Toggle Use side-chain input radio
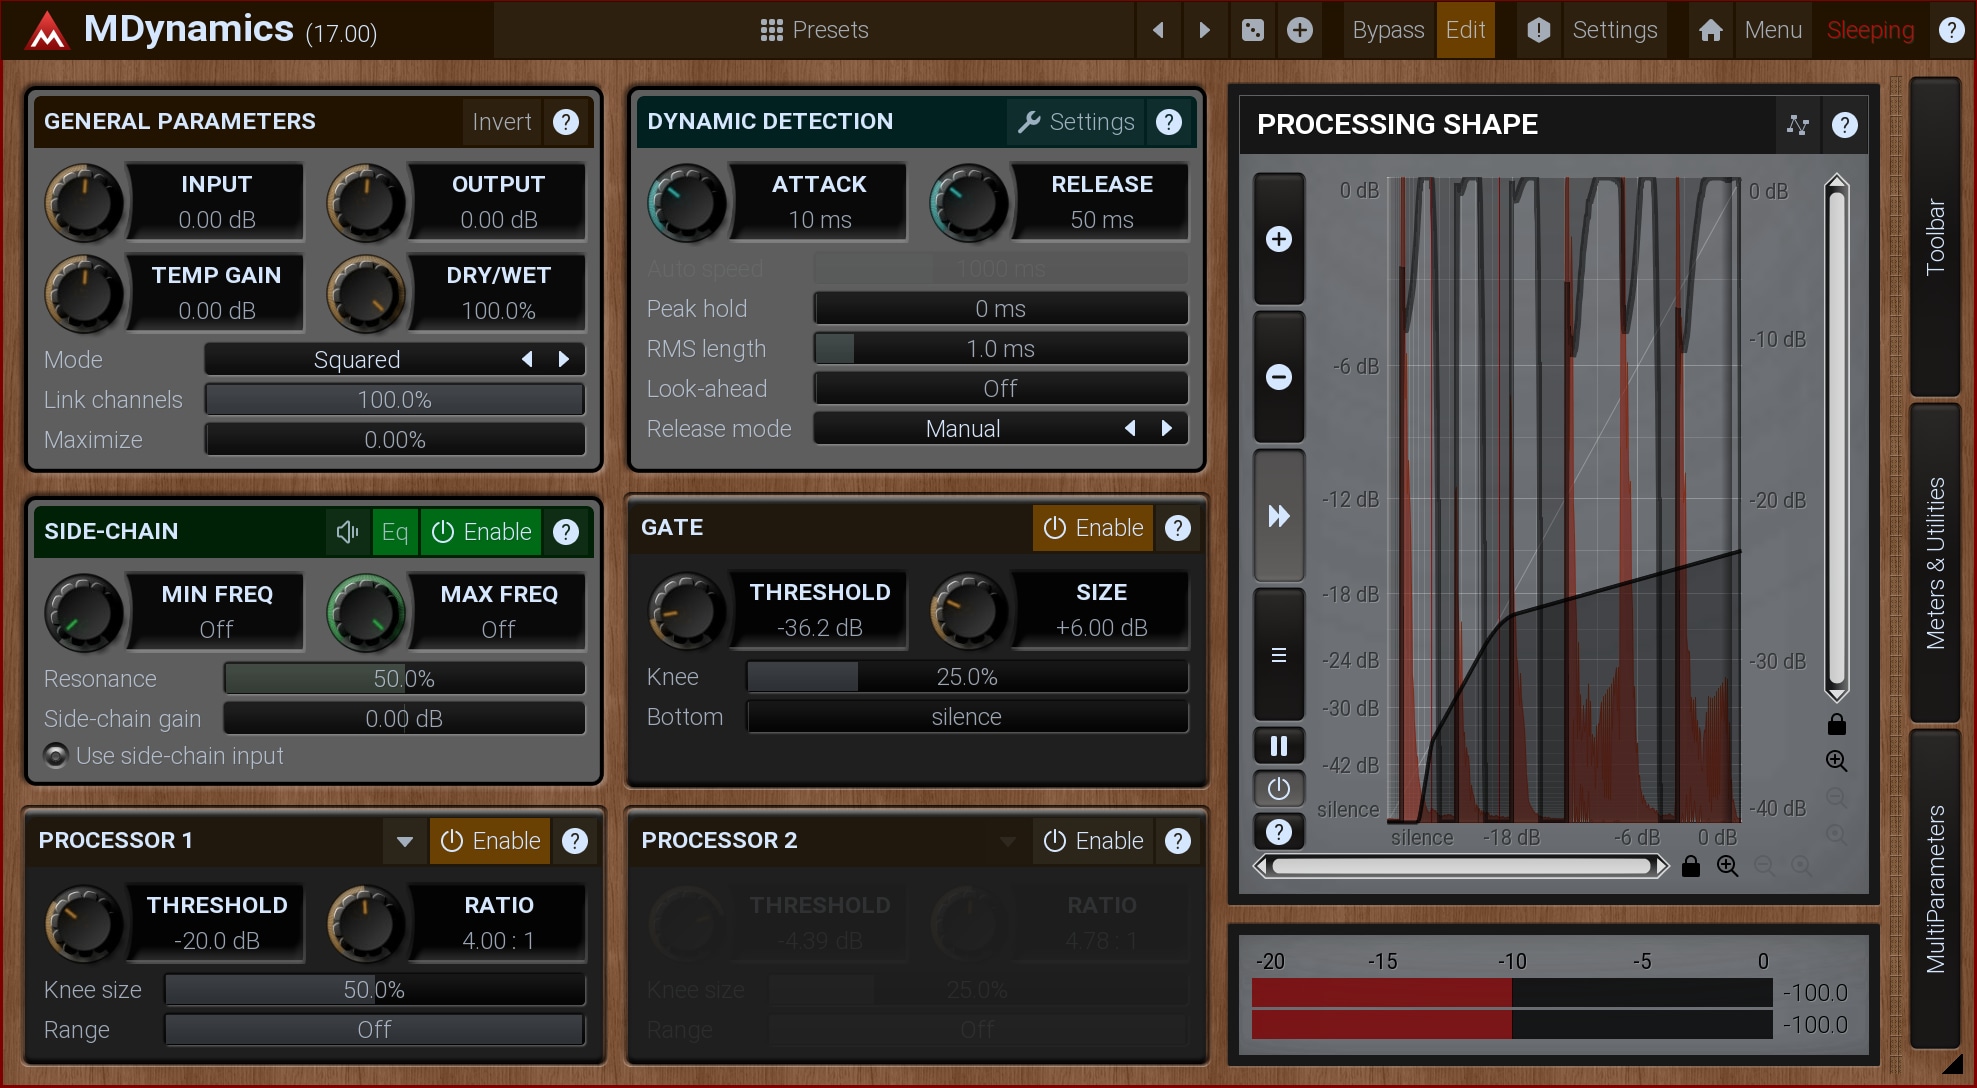 point(56,756)
